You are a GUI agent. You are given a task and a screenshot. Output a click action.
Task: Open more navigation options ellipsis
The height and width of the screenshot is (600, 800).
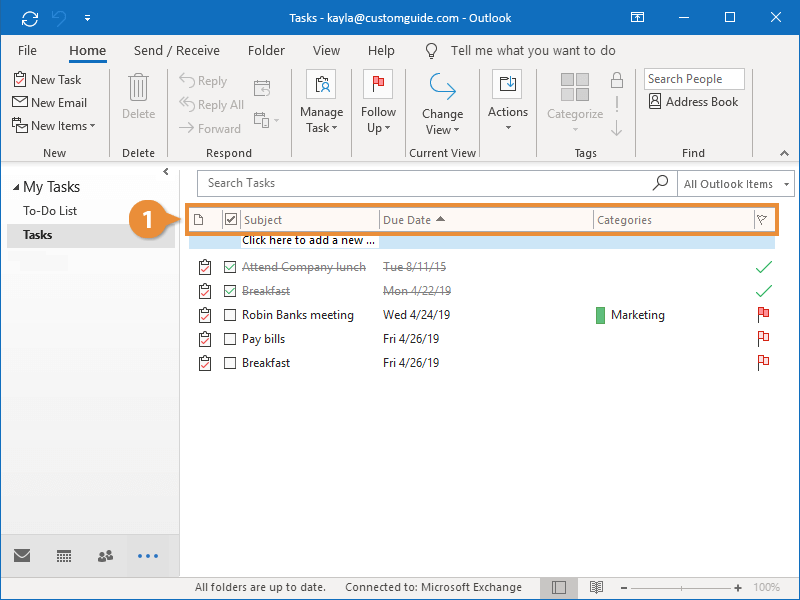148,556
